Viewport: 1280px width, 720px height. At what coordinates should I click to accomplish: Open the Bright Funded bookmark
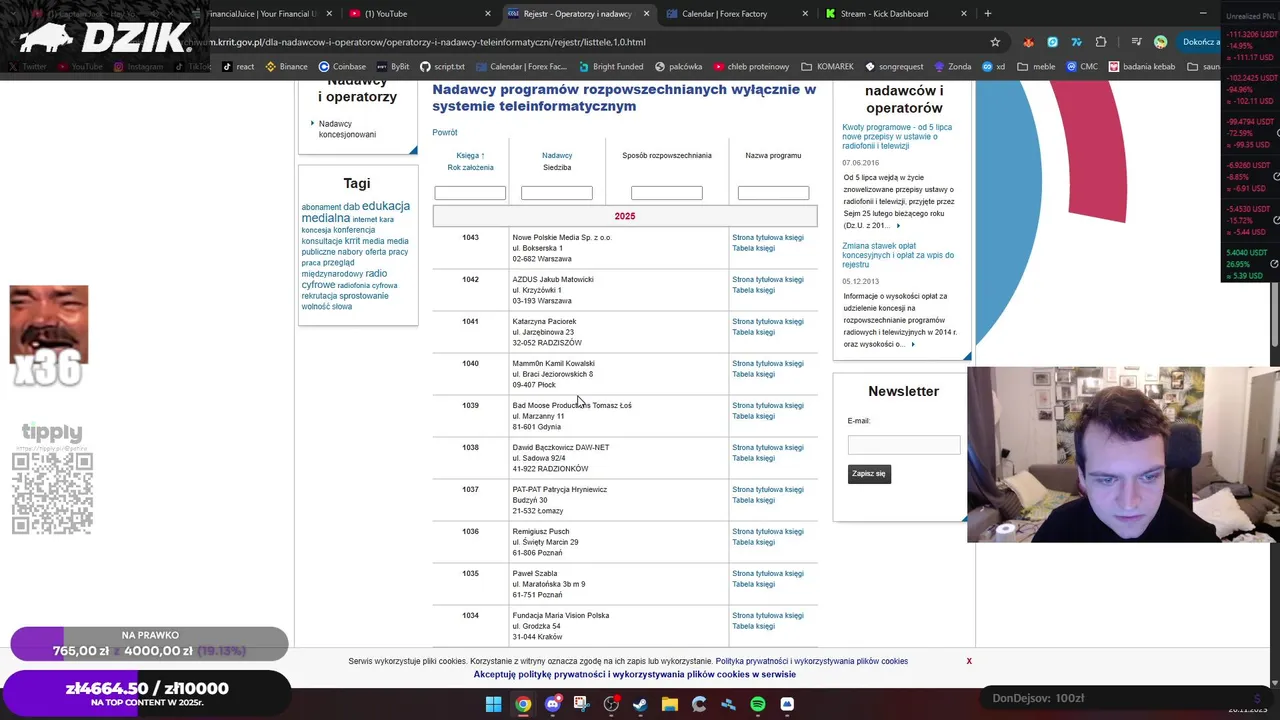(610, 67)
